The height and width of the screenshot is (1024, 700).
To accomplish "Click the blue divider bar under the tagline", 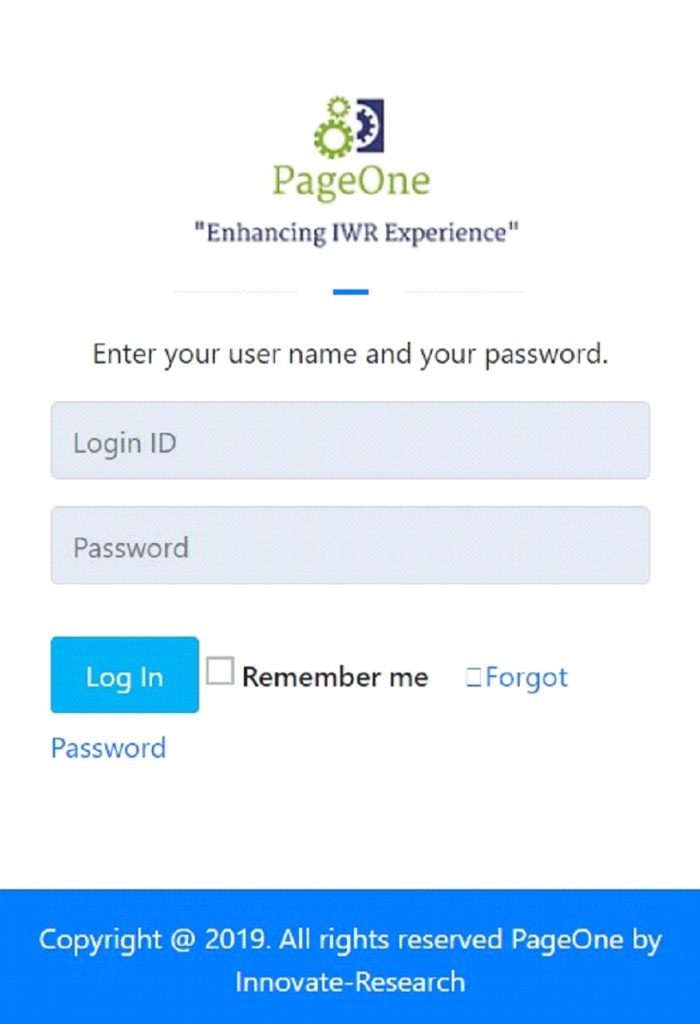I will click(351, 292).
